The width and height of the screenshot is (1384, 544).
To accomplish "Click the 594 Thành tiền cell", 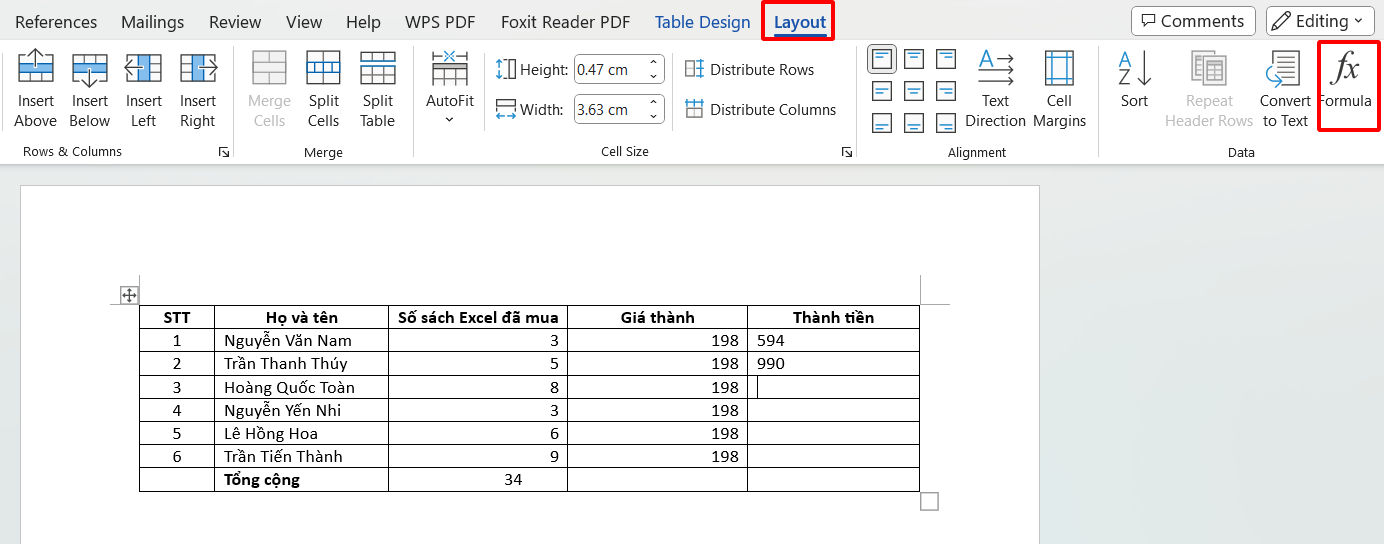I will tap(833, 341).
